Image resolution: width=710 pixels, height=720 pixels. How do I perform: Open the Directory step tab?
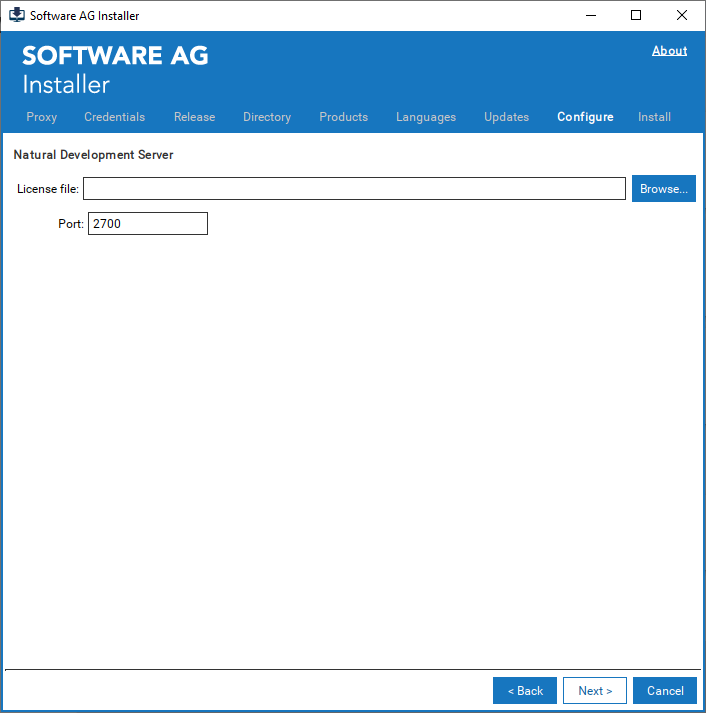pos(267,117)
